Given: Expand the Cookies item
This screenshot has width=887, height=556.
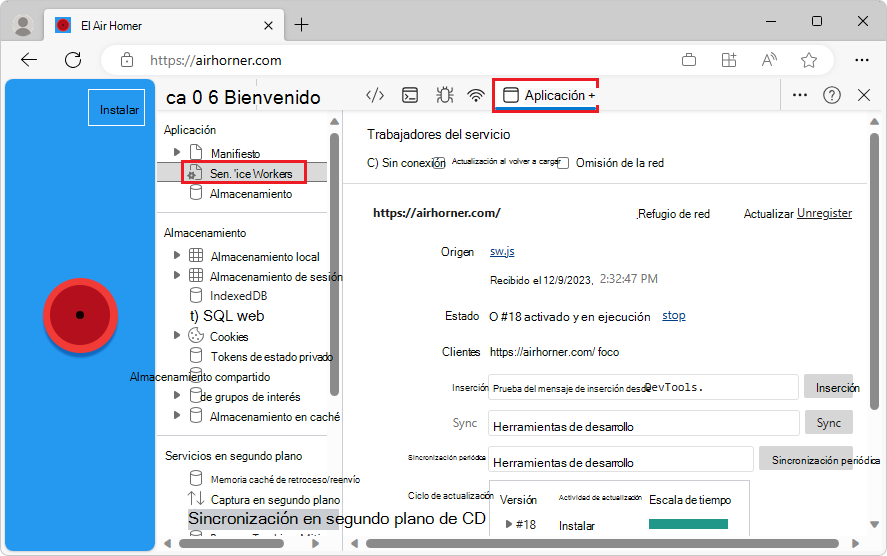Looking at the screenshot, I should tap(177, 335).
